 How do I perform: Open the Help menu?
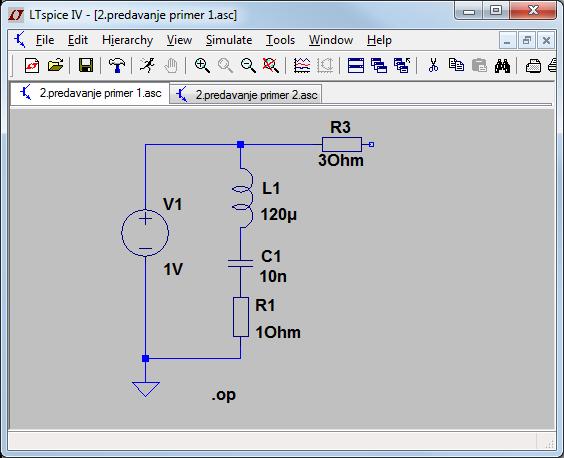pyautogui.click(x=379, y=40)
